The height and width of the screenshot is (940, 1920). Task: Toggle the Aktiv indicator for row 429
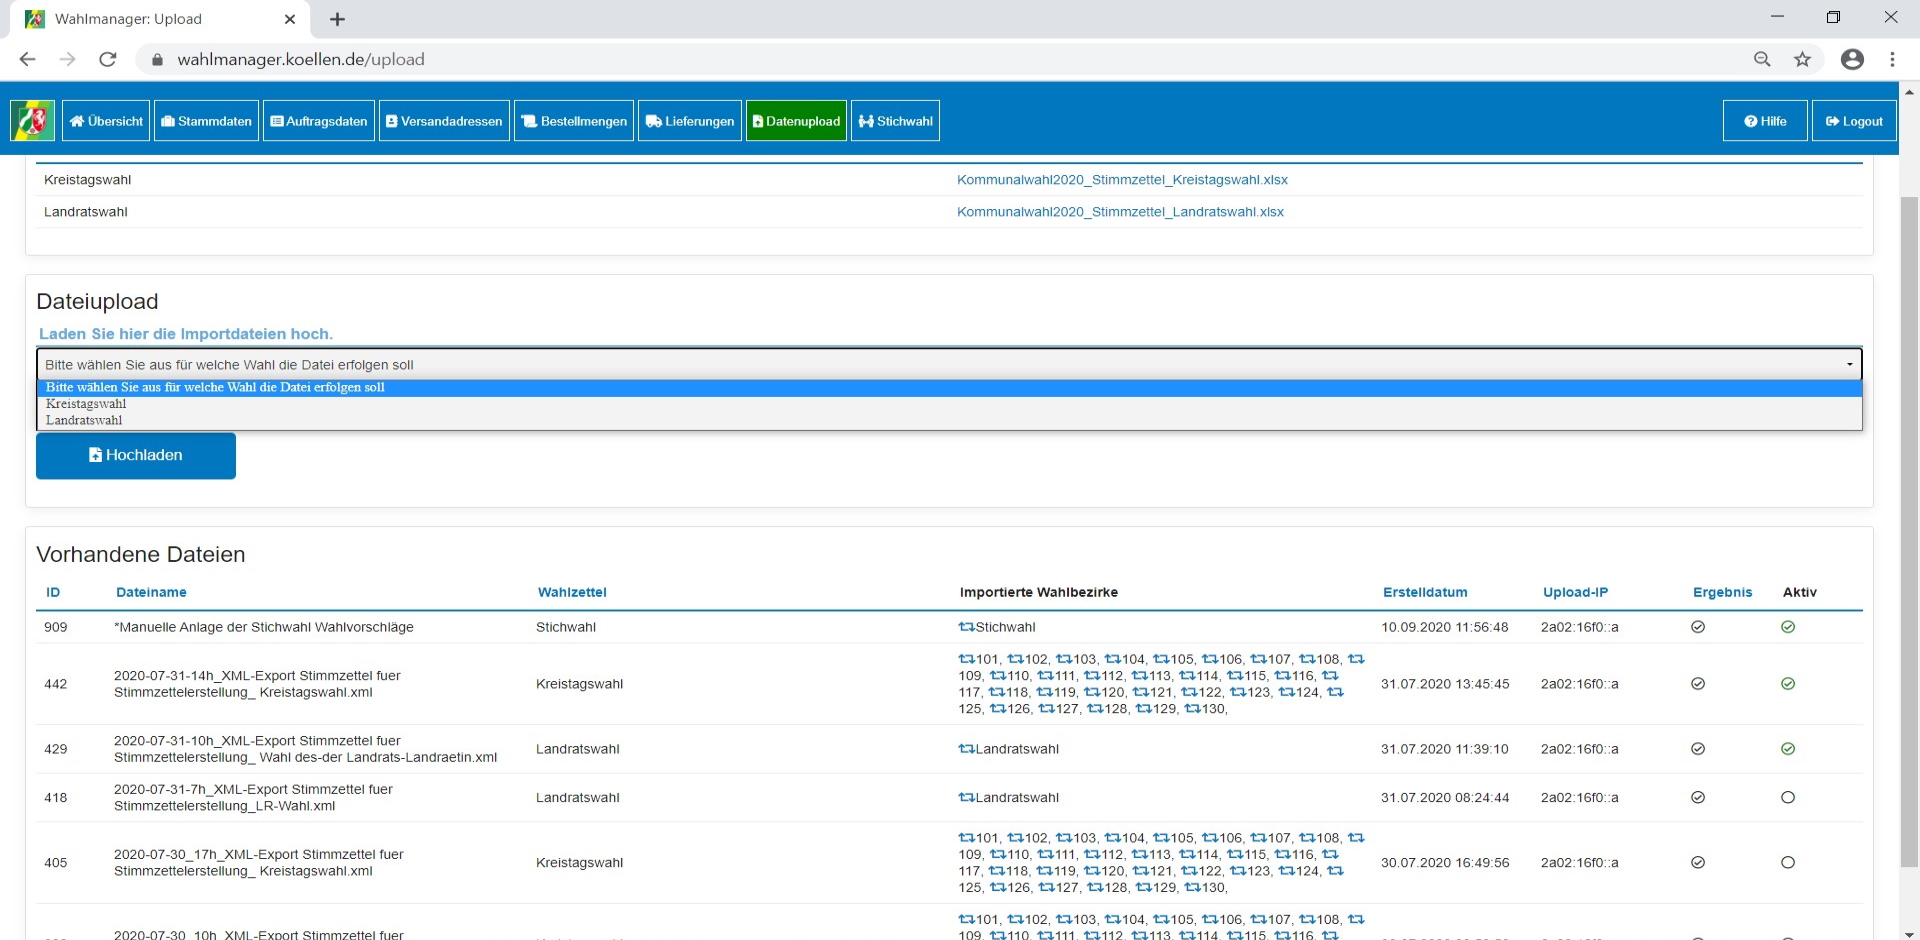pos(1788,749)
